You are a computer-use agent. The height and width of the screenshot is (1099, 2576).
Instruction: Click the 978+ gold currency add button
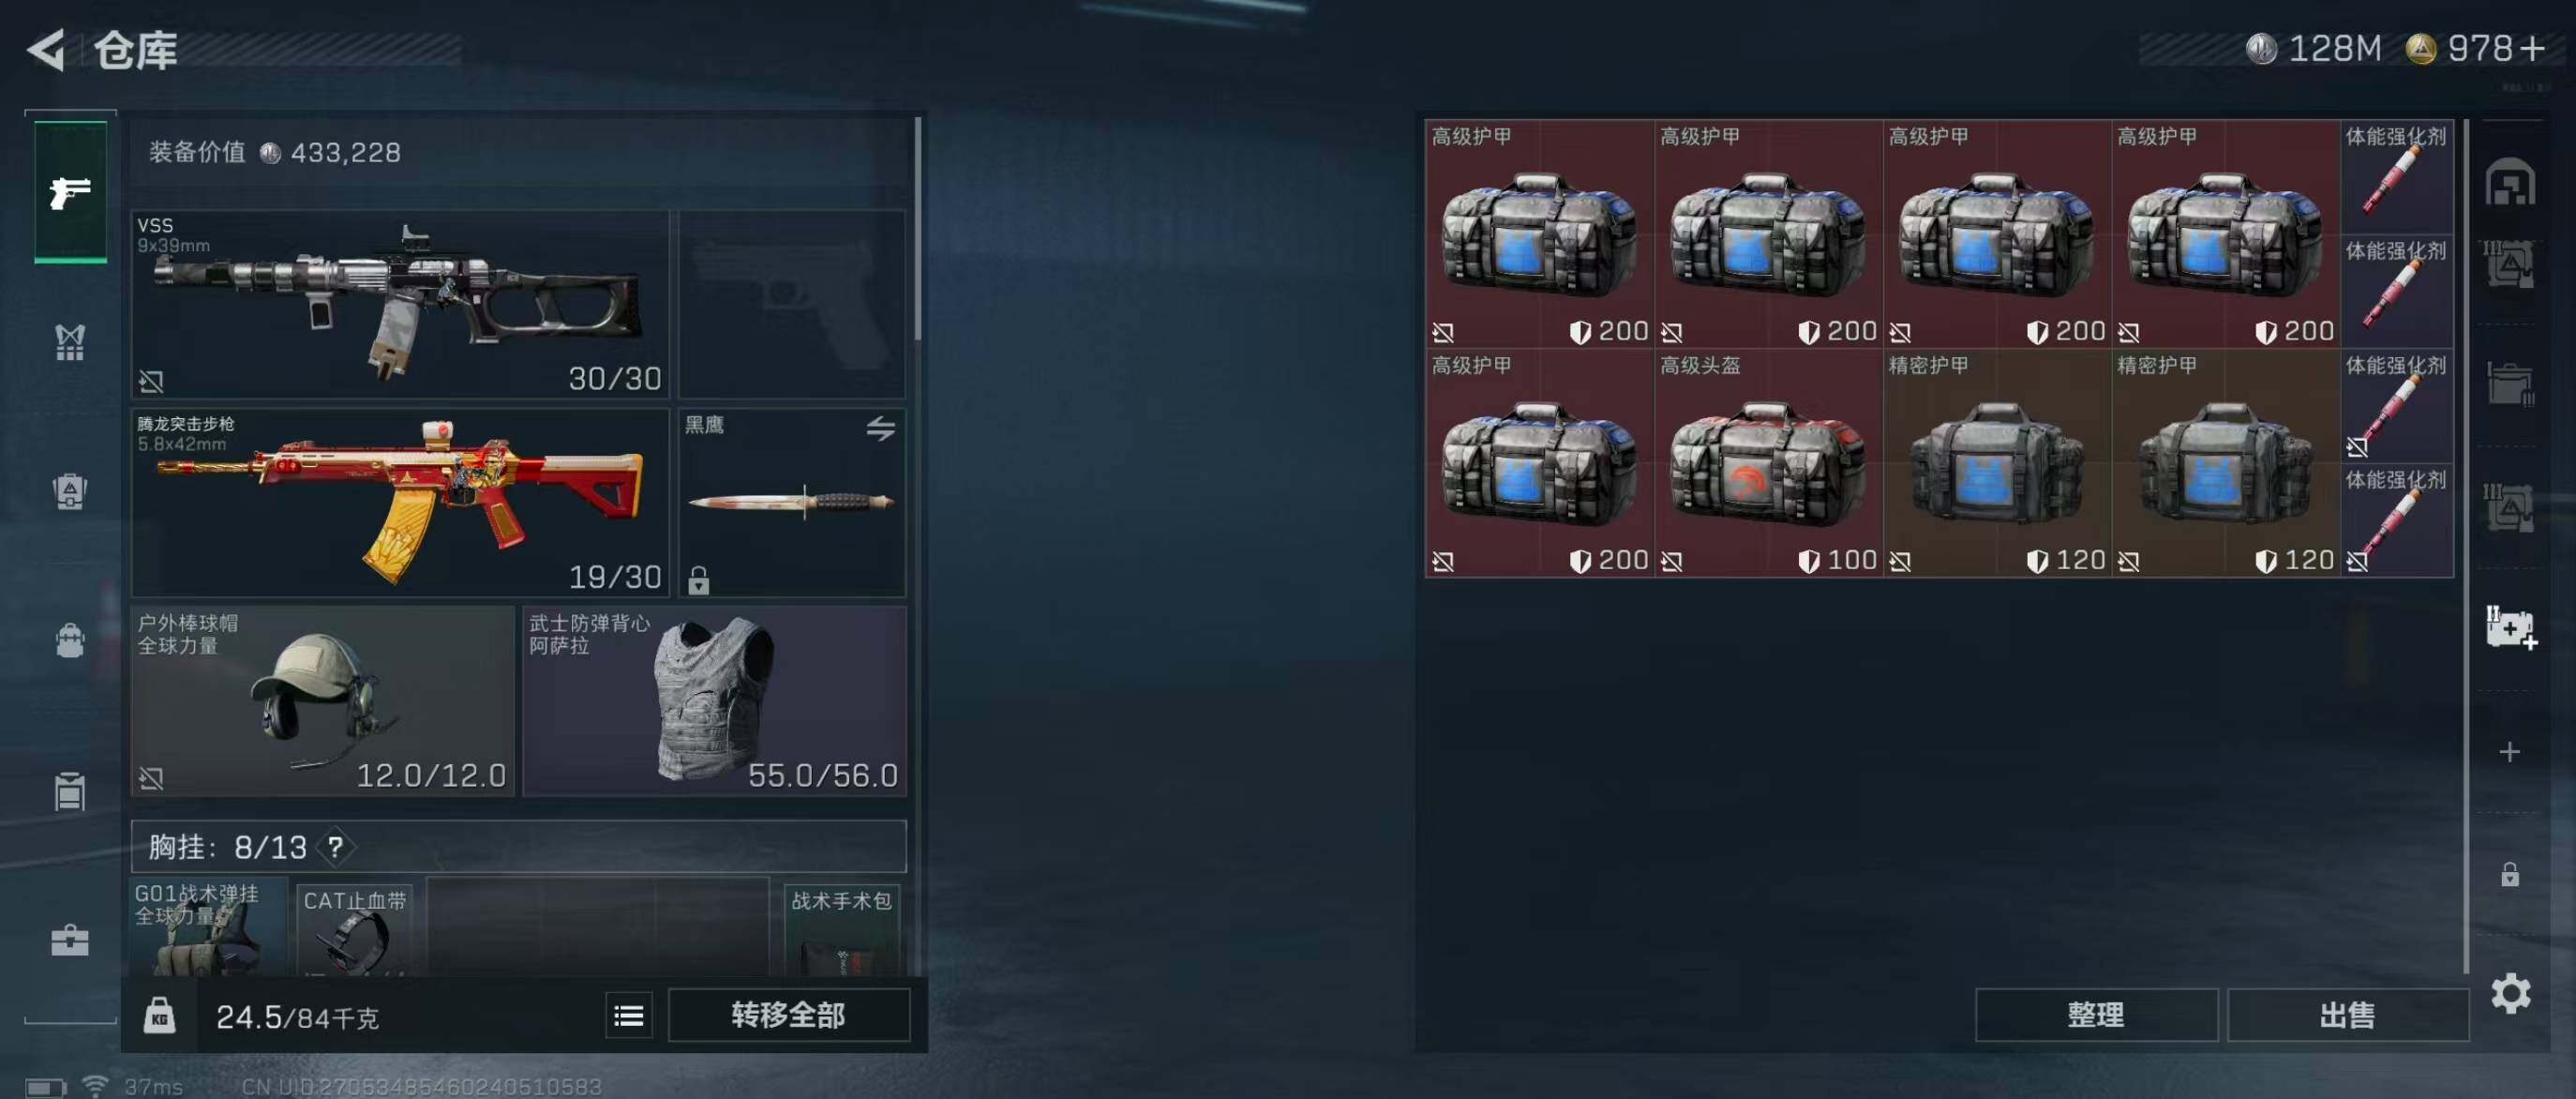tap(2533, 49)
